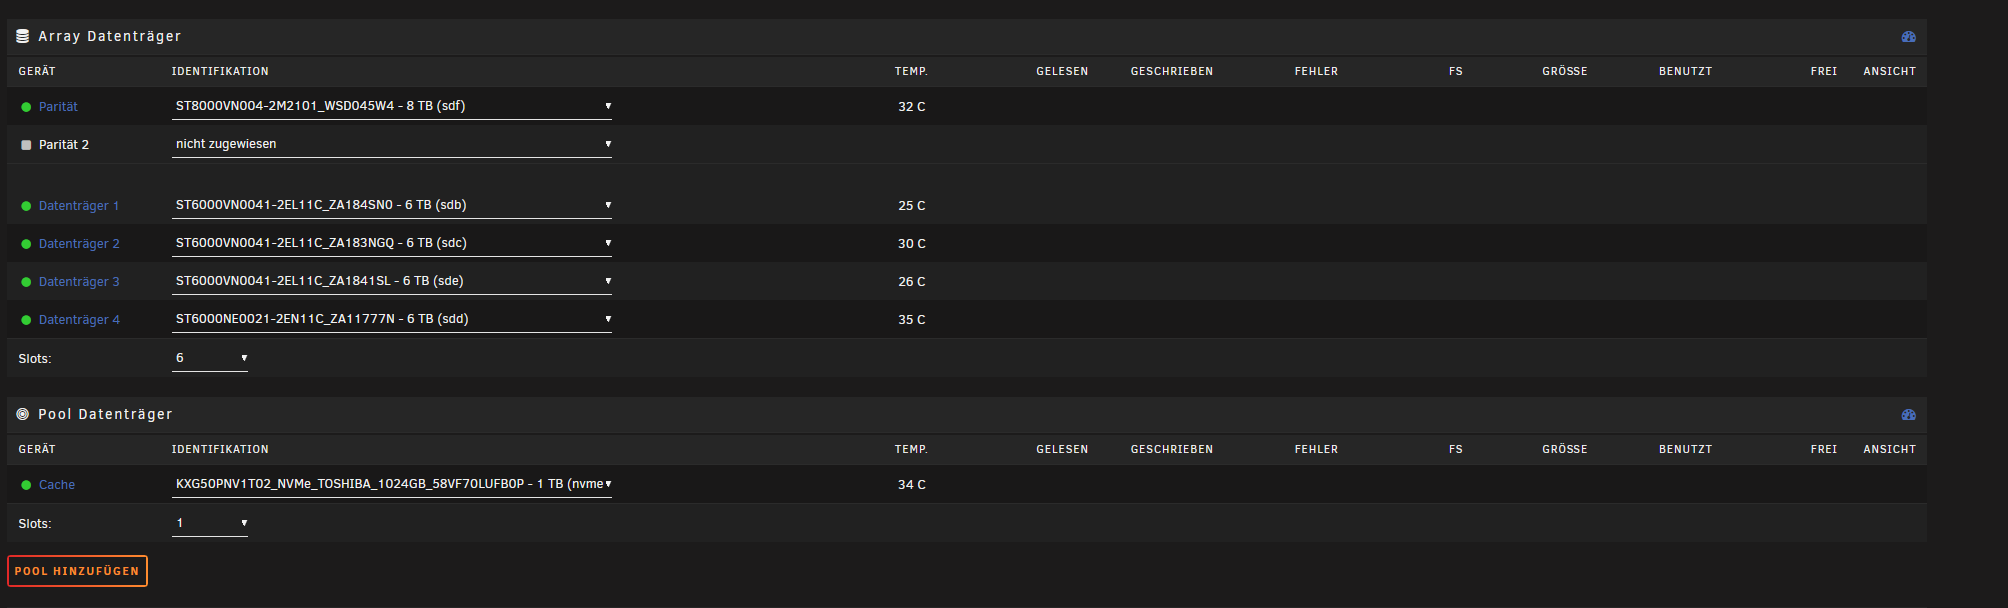
Task: Click the Pool Datenträger disc icon
Action: 23,414
